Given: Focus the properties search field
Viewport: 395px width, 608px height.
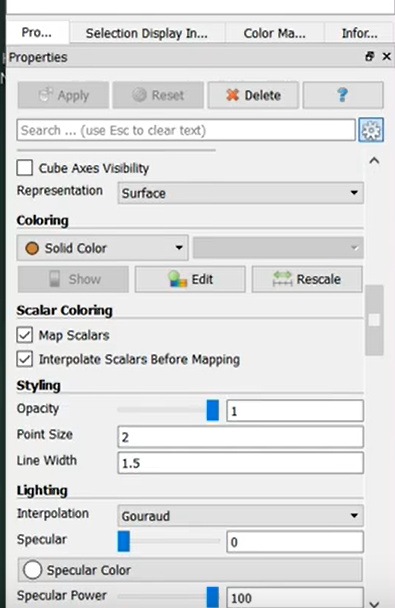Looking at the screenshot, I should (x=186, y=130).
